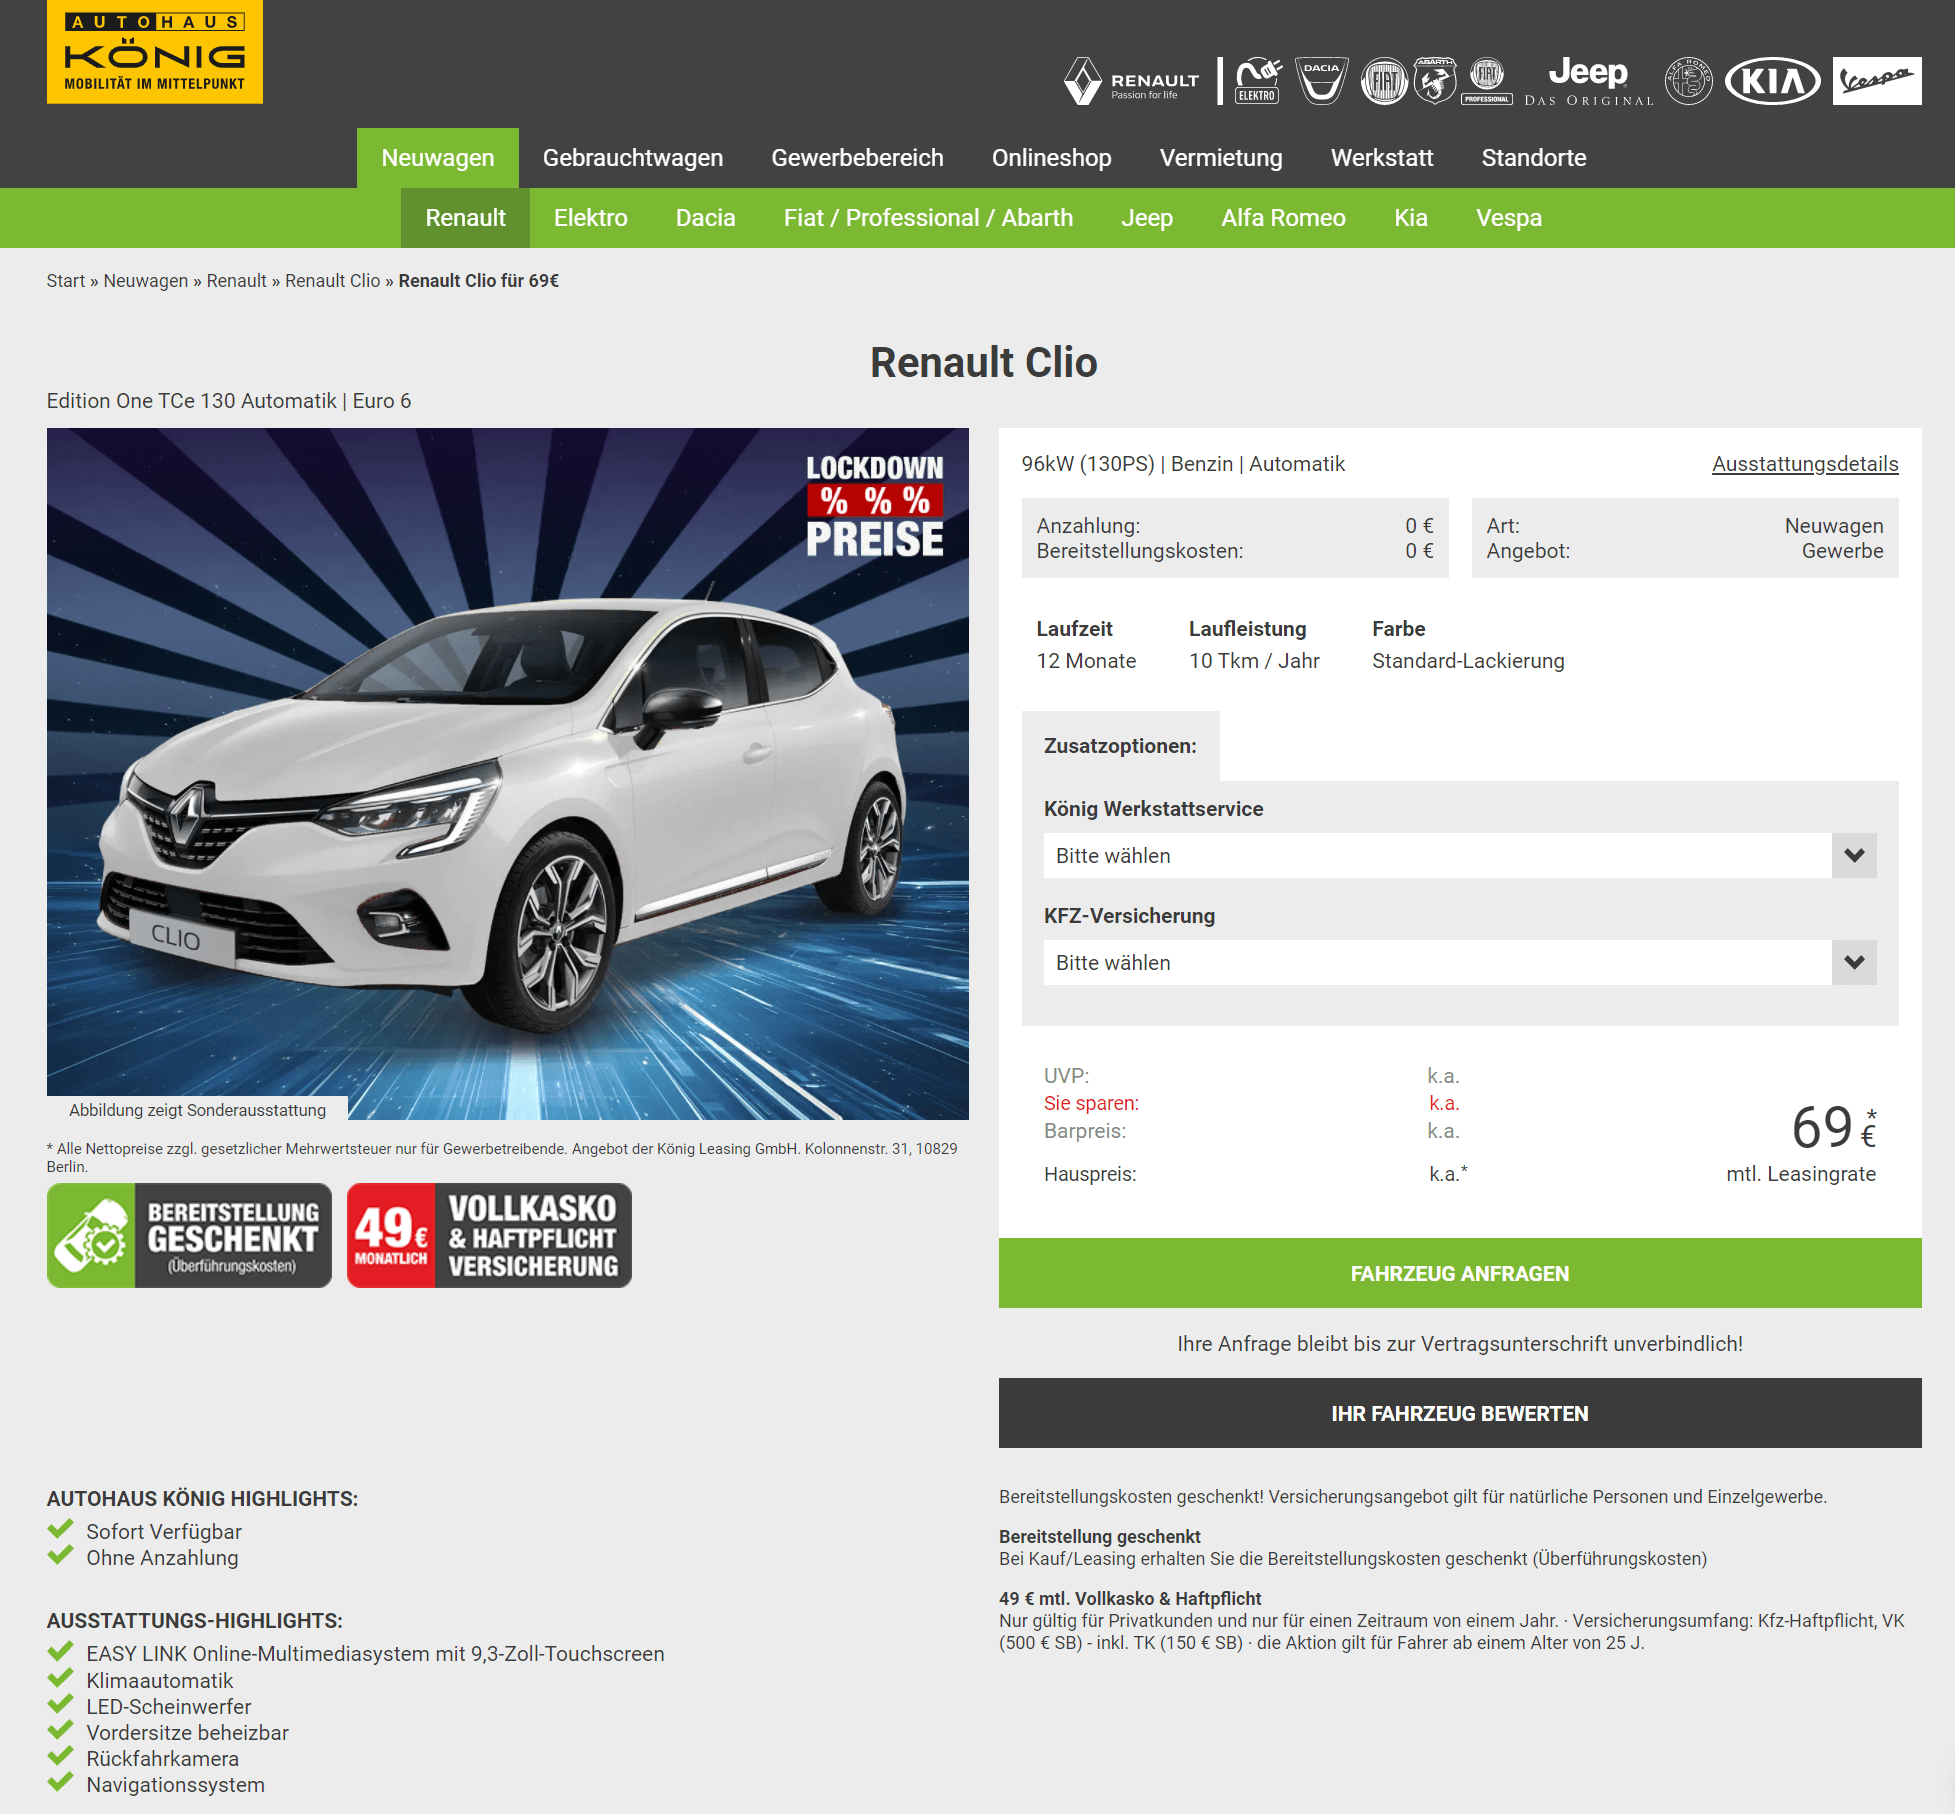Click the Renault Clio car image
Image resolution: width=1955 pixels, height=1814 pixels.
click(508, 774)
